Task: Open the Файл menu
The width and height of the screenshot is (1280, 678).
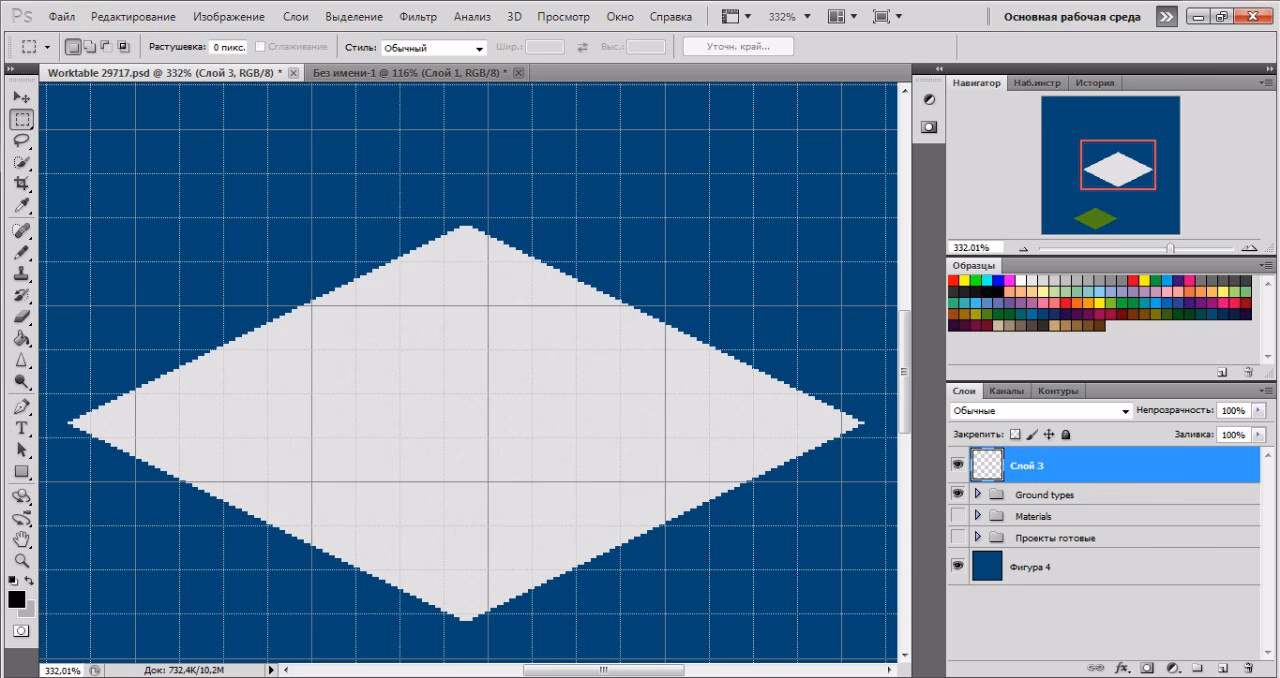Action: (61, 17)
